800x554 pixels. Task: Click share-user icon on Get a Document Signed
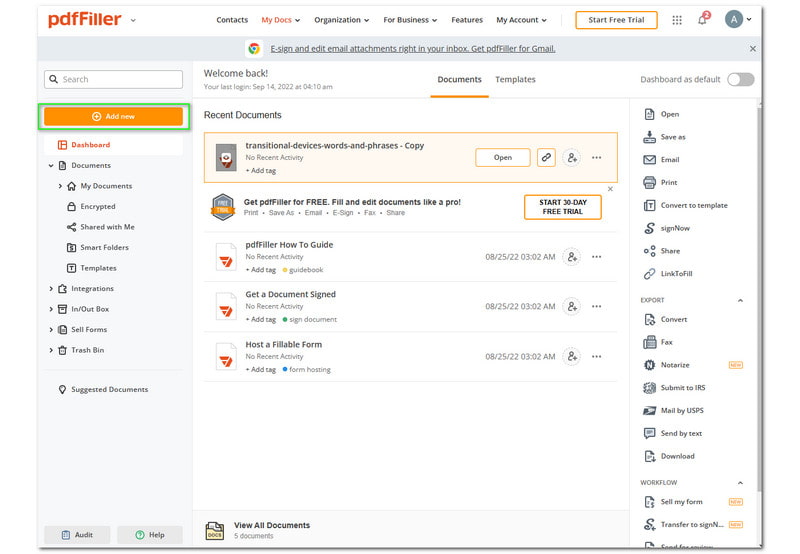572,306
